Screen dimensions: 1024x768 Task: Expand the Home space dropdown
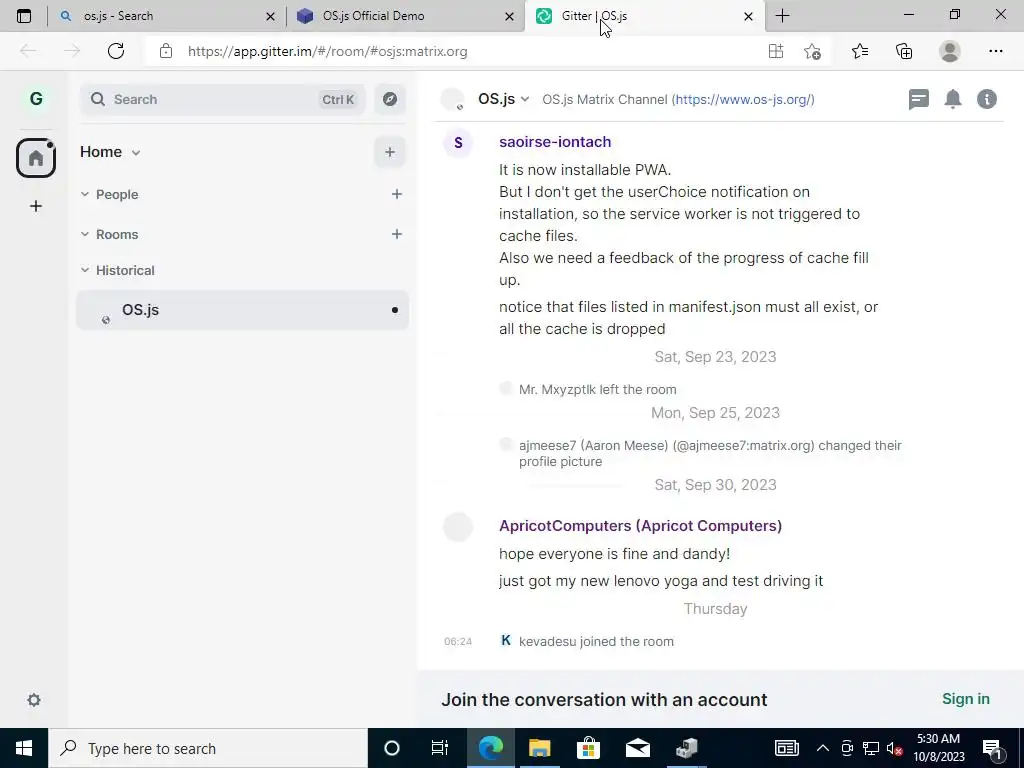[136, 153]
